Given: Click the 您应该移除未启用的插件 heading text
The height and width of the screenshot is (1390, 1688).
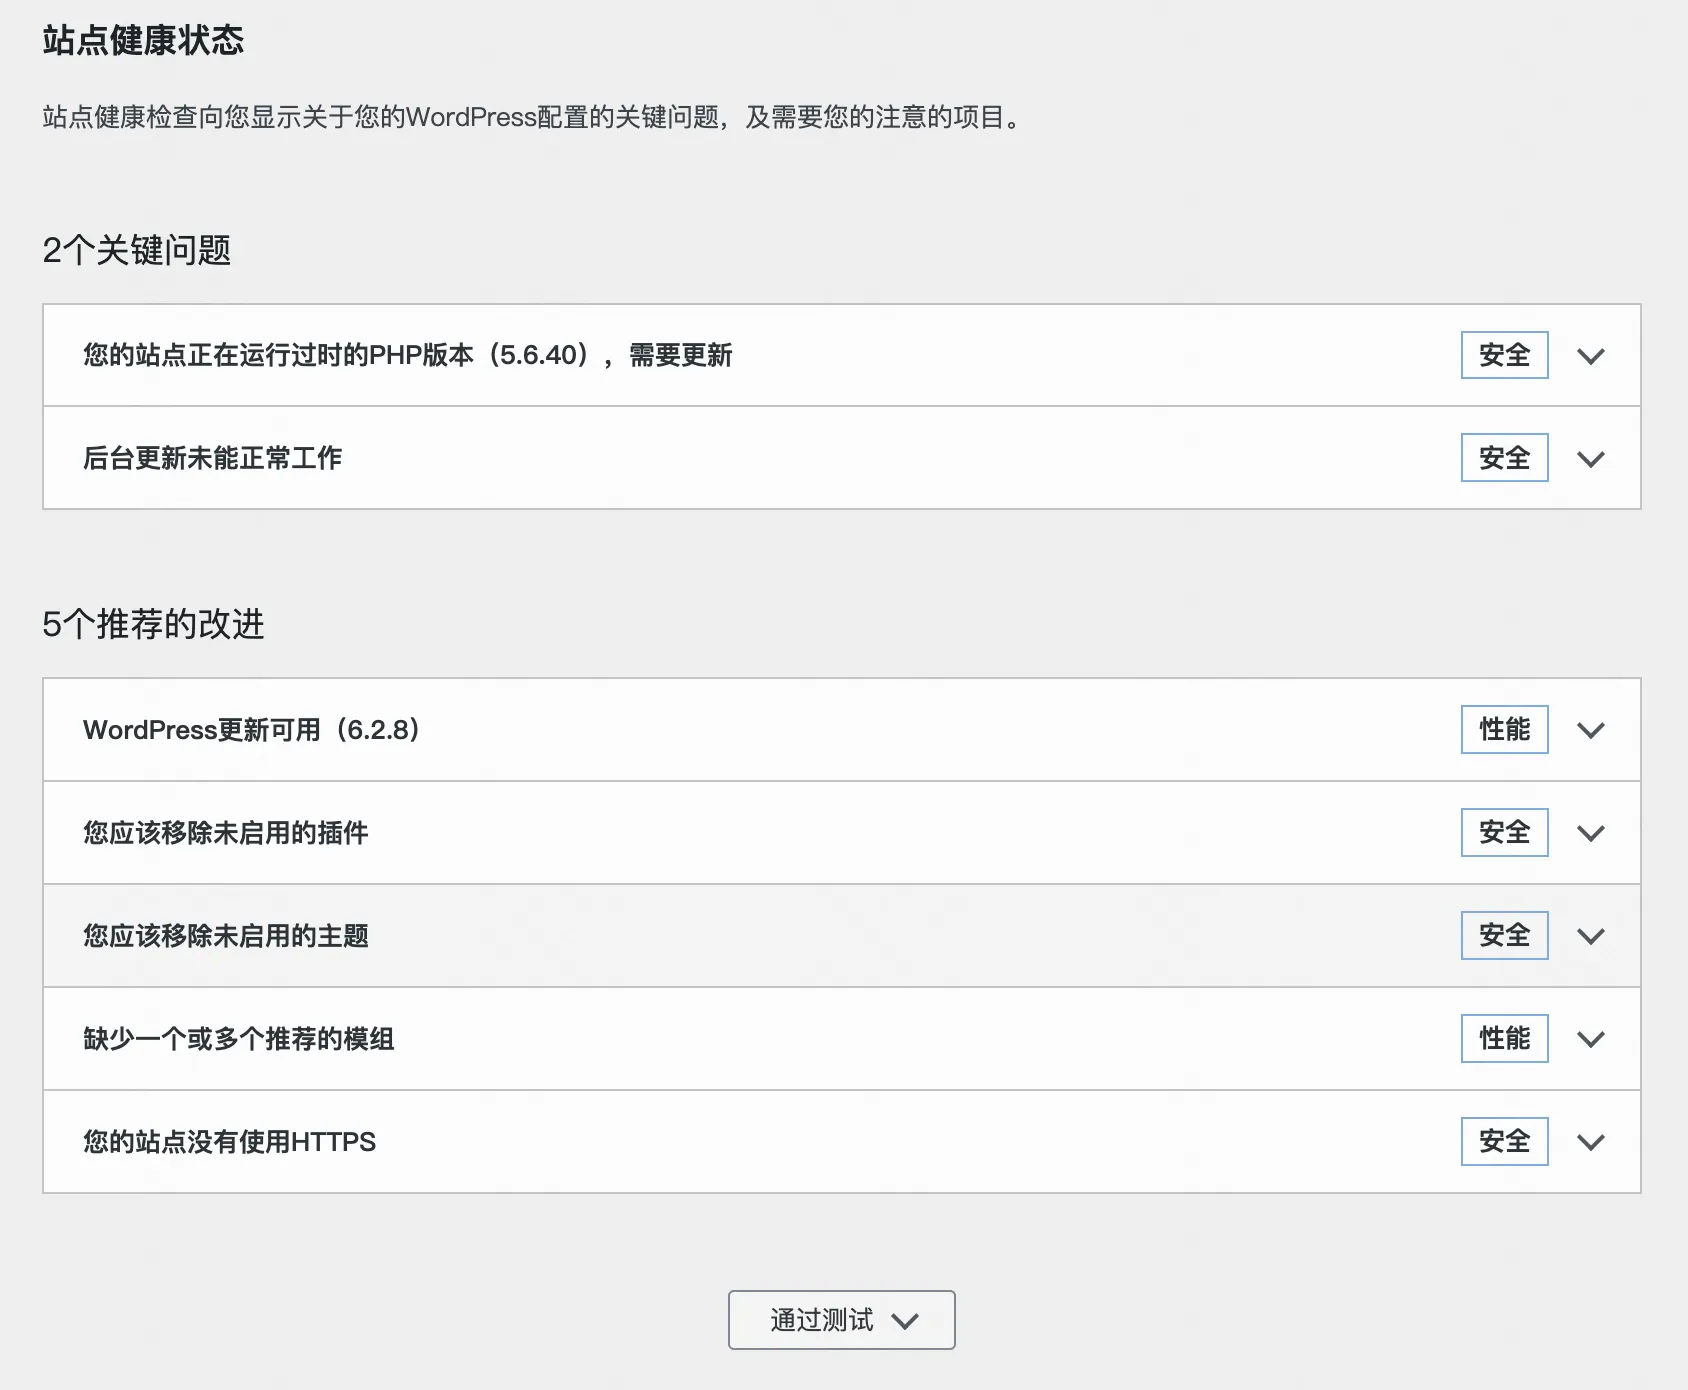Looking at the screenshot, I should [225, 833].
